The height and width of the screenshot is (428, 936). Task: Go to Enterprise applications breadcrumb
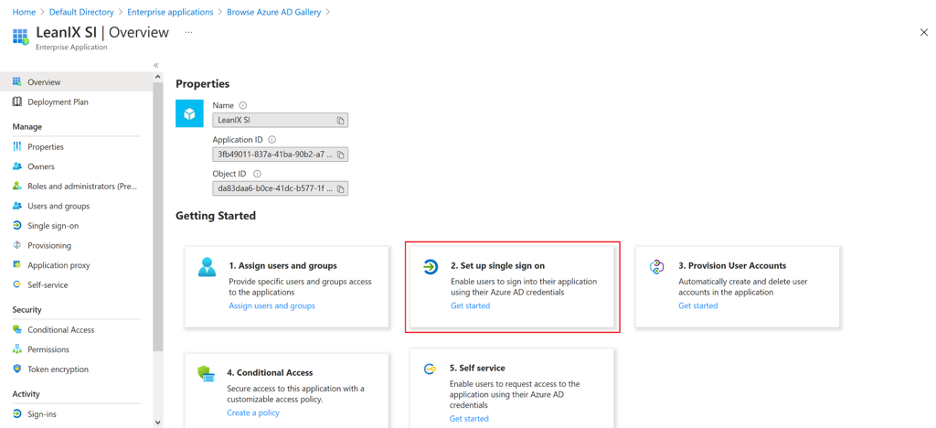tap(169, 11)
